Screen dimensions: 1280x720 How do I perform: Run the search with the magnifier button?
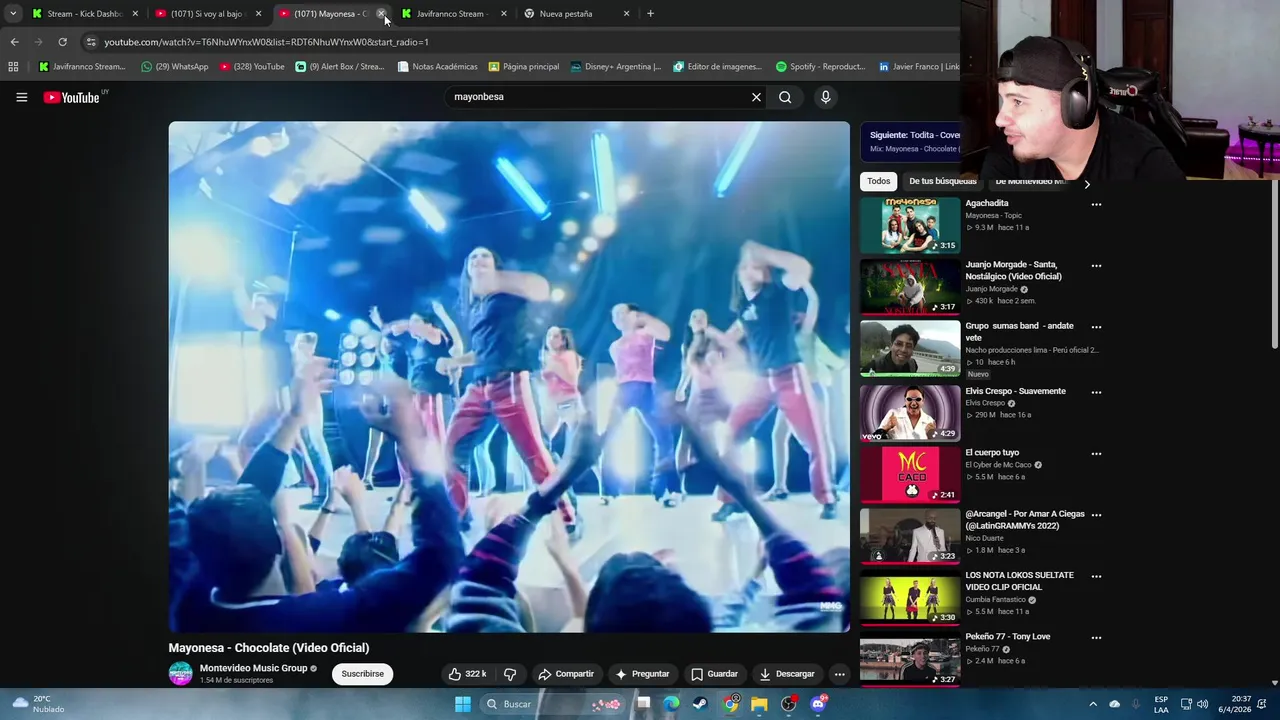pos(785,97)
